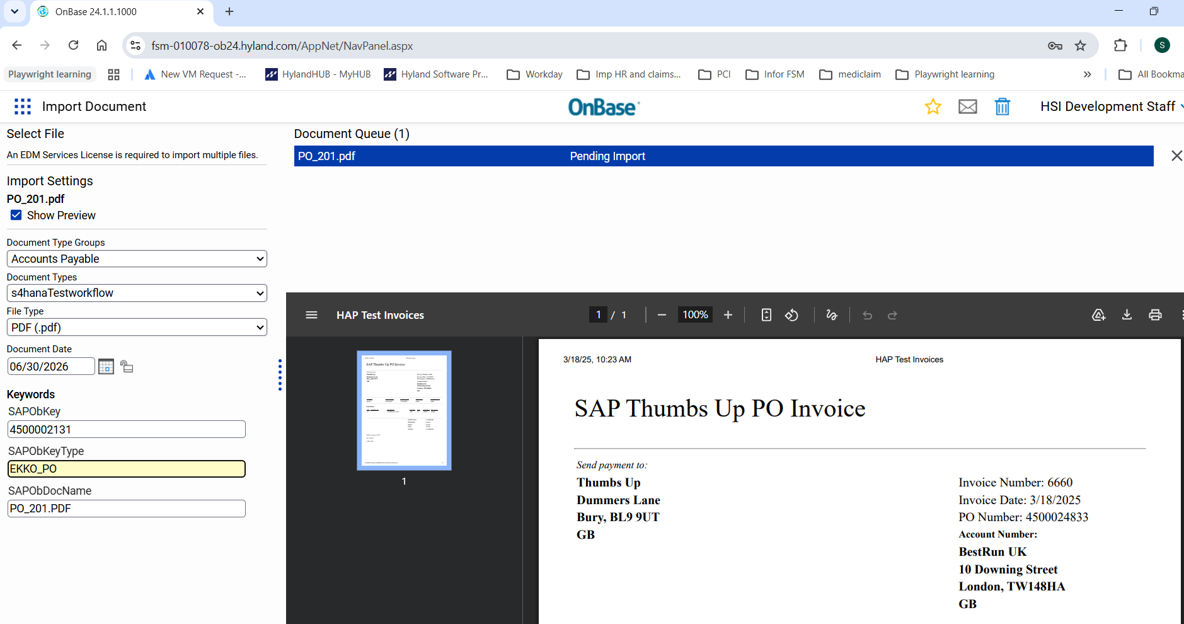Open the Document Date calendar picker

pos(106,366)
